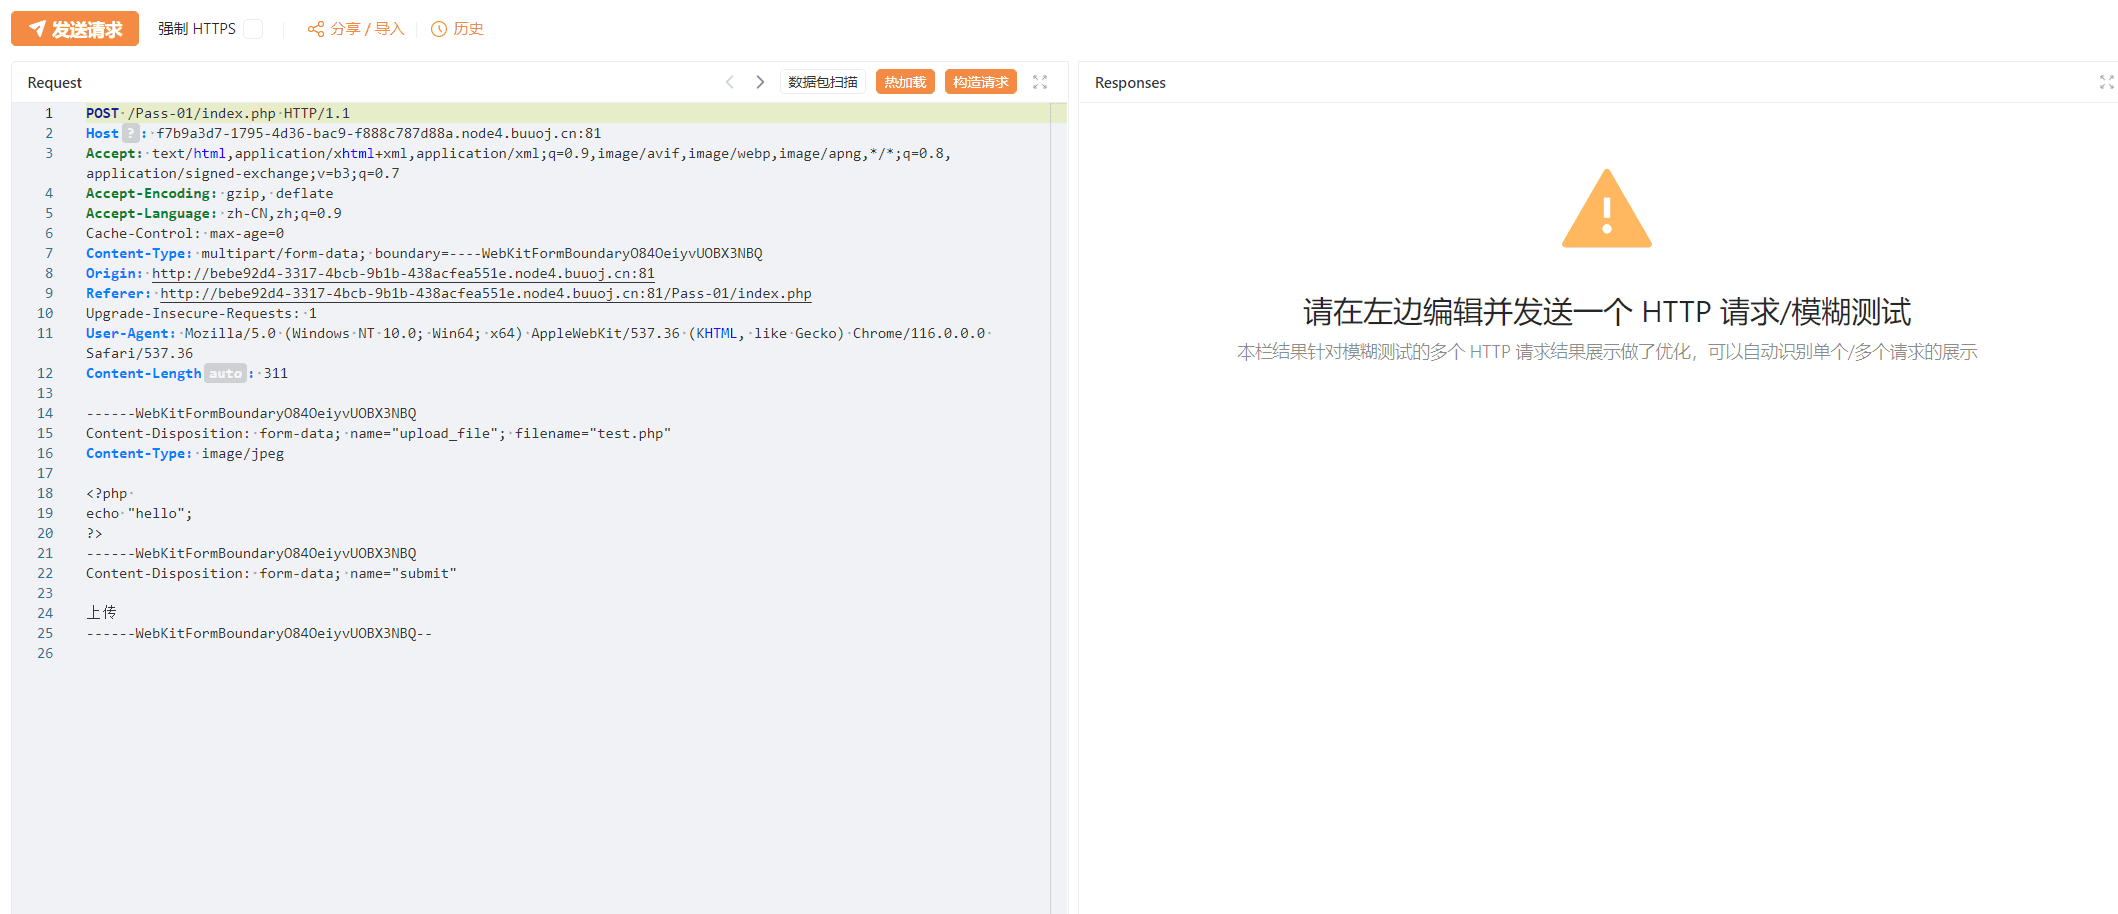Expand the Responses panel to fullscreen
Screen dimensions: 2118x914
click(2107, 82)
